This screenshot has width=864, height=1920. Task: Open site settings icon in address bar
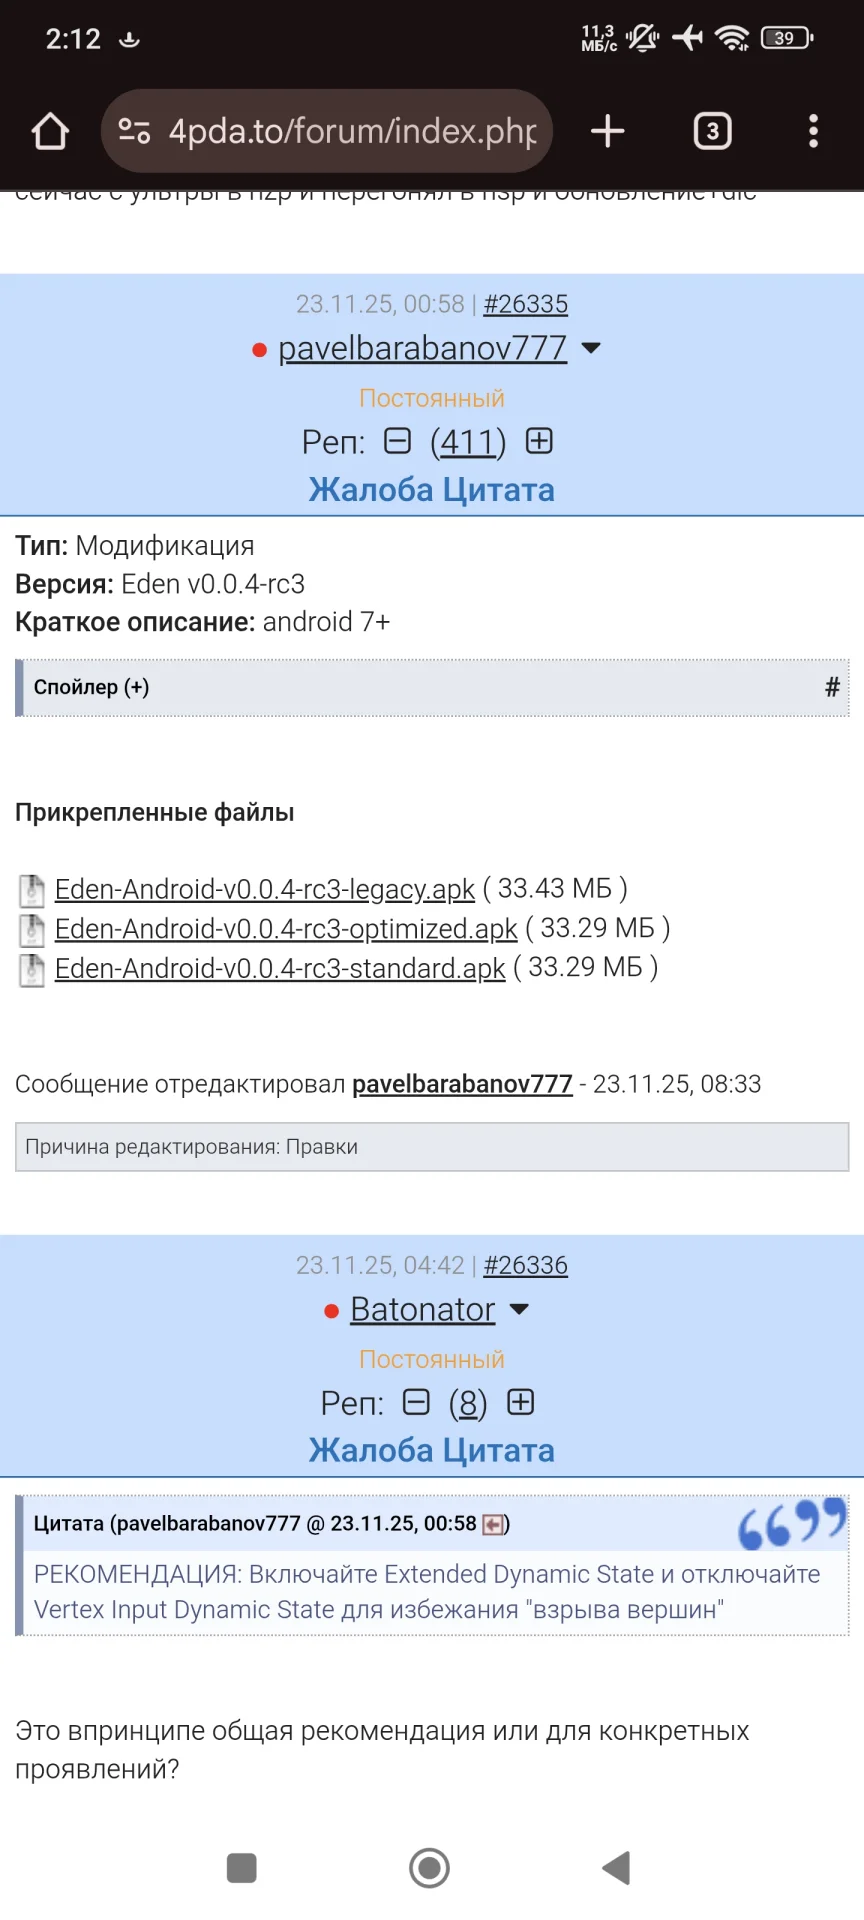point(134,131)
